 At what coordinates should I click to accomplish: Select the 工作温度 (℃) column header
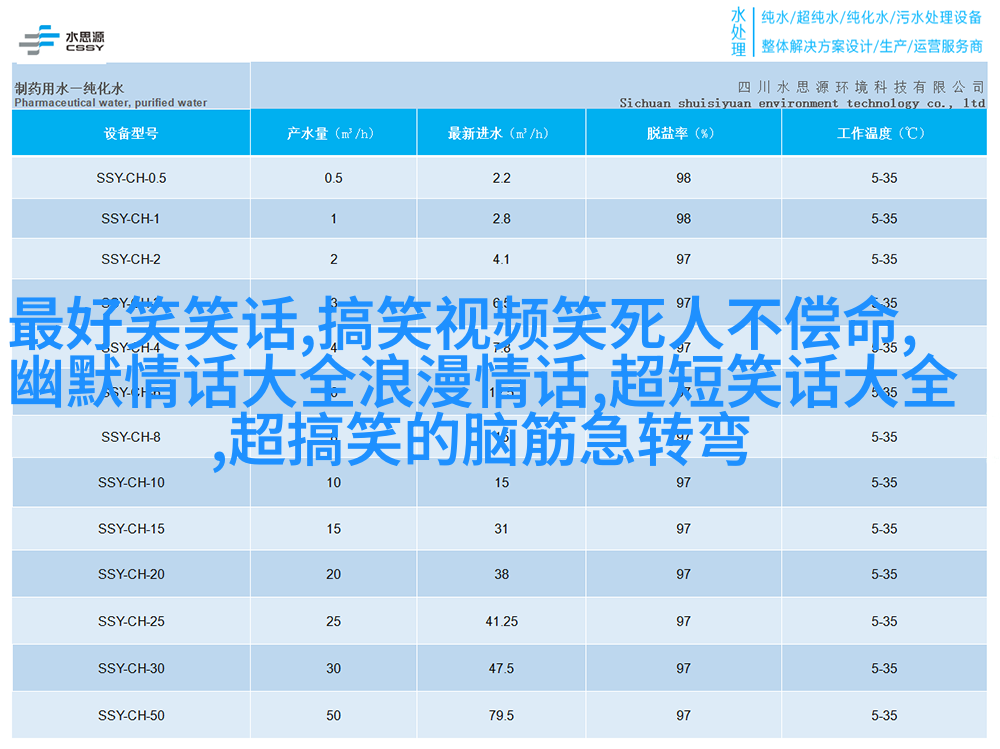(x=883, y=133)
